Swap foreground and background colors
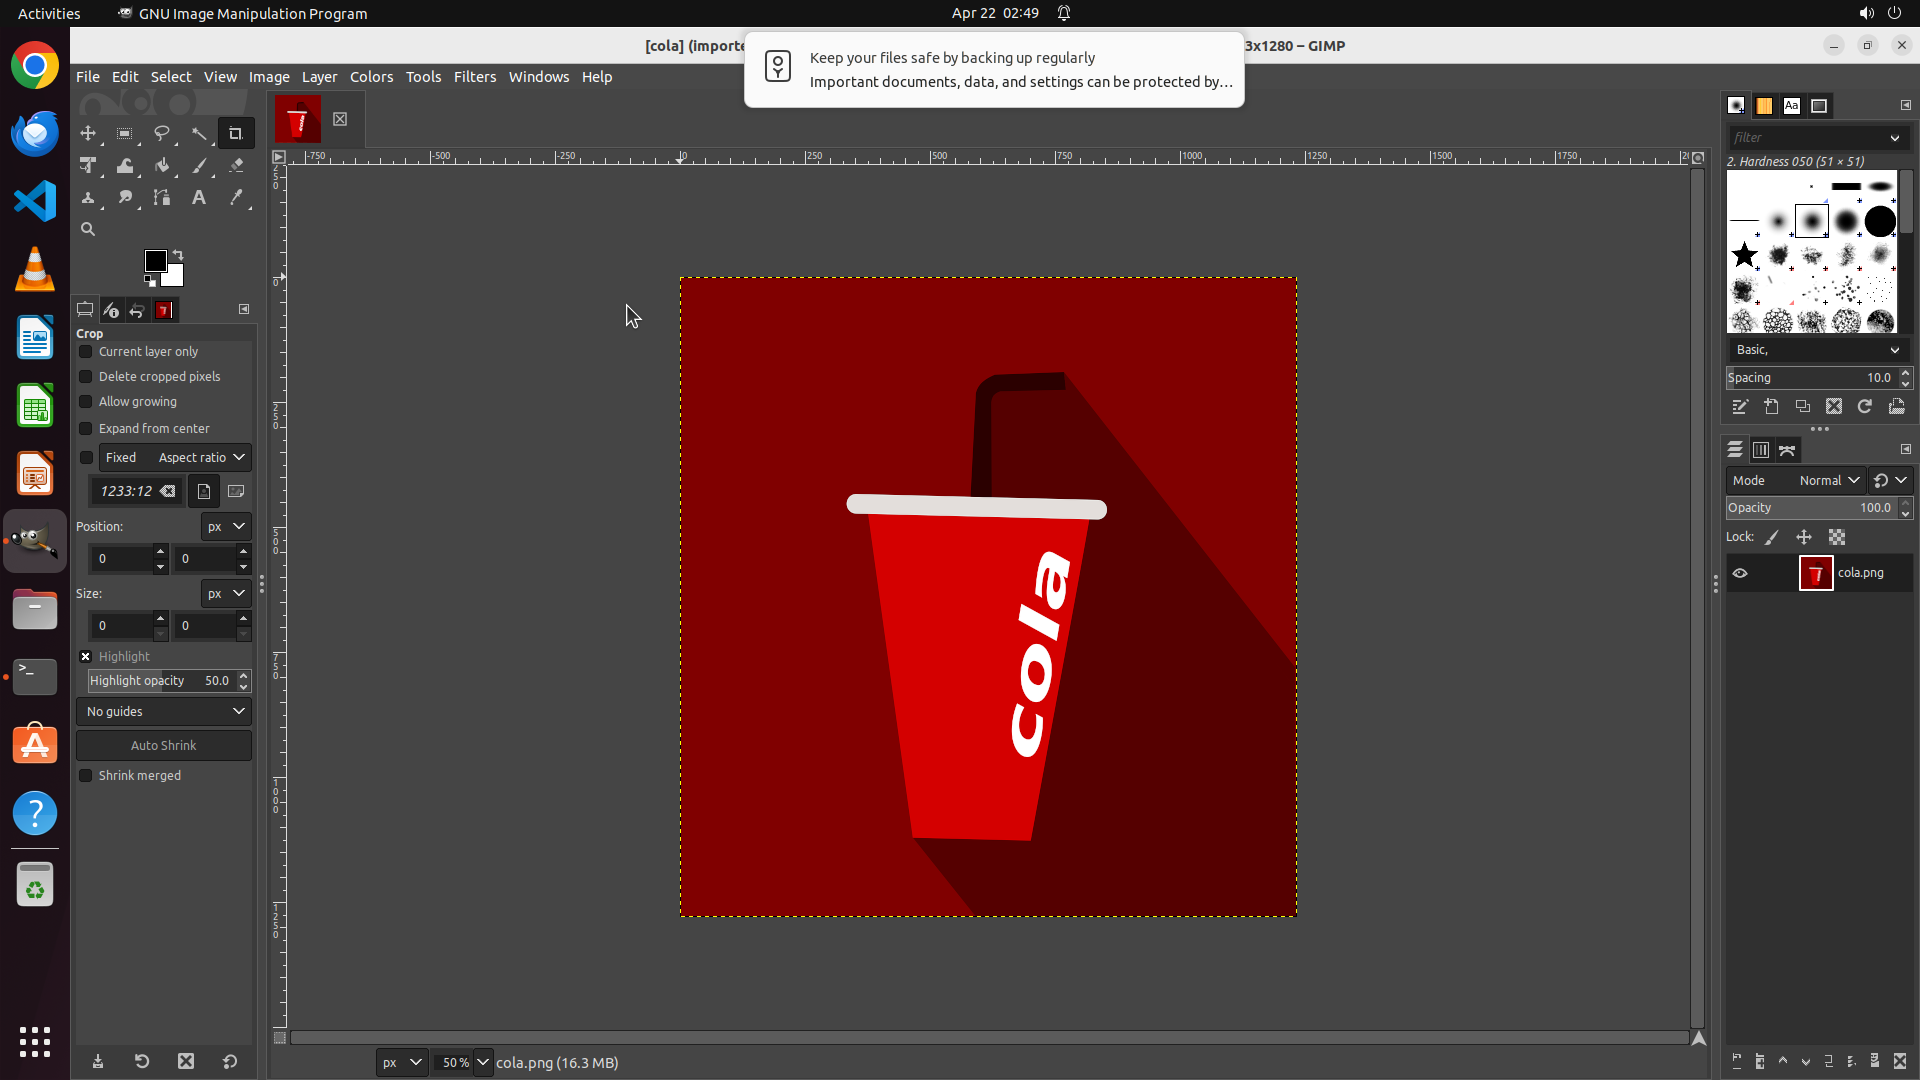This screenshot has width=1920, height=1080. click(178, 255)
